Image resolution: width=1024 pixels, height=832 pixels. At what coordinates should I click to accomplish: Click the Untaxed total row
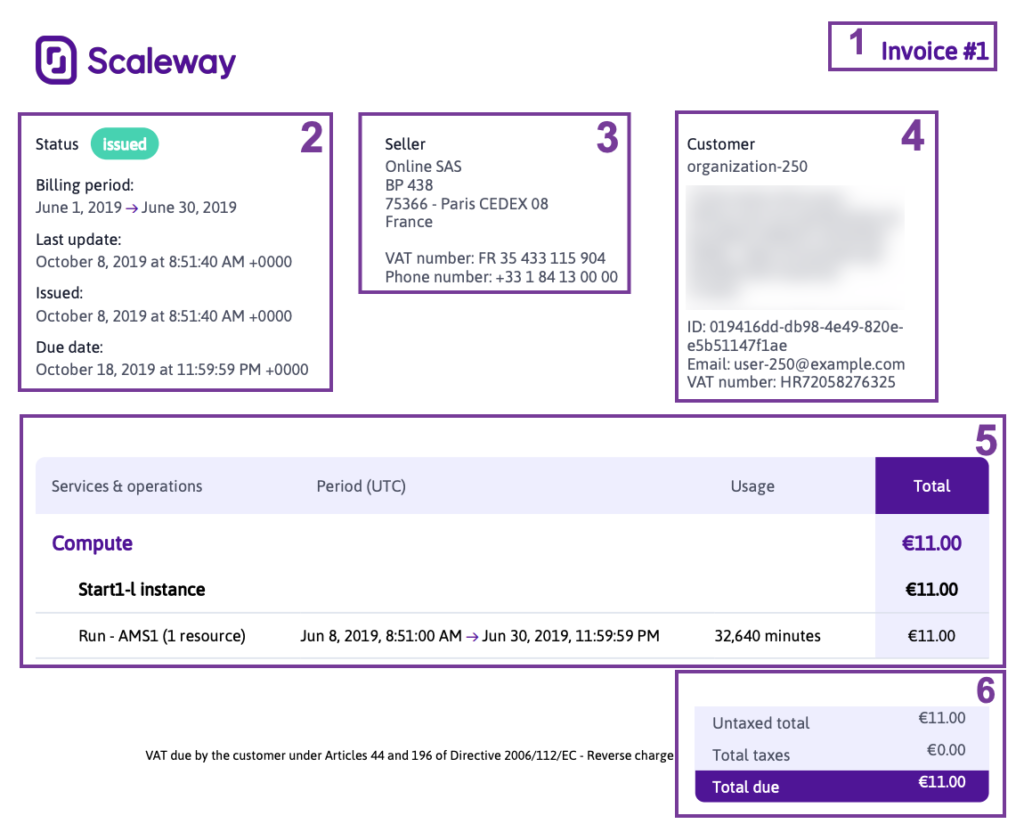[x=841, y=722]
